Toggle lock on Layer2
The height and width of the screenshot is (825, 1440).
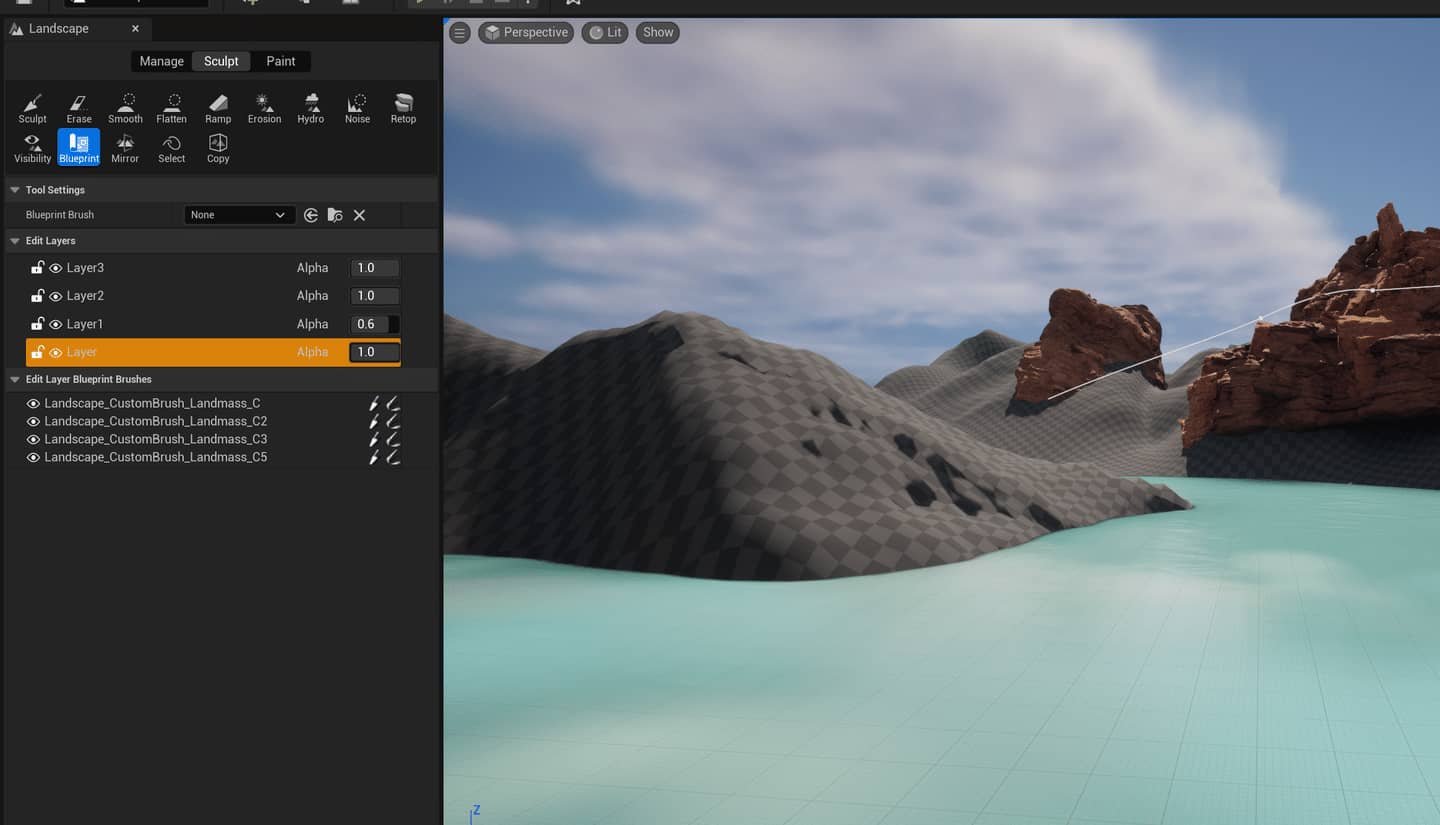point(37,296)
